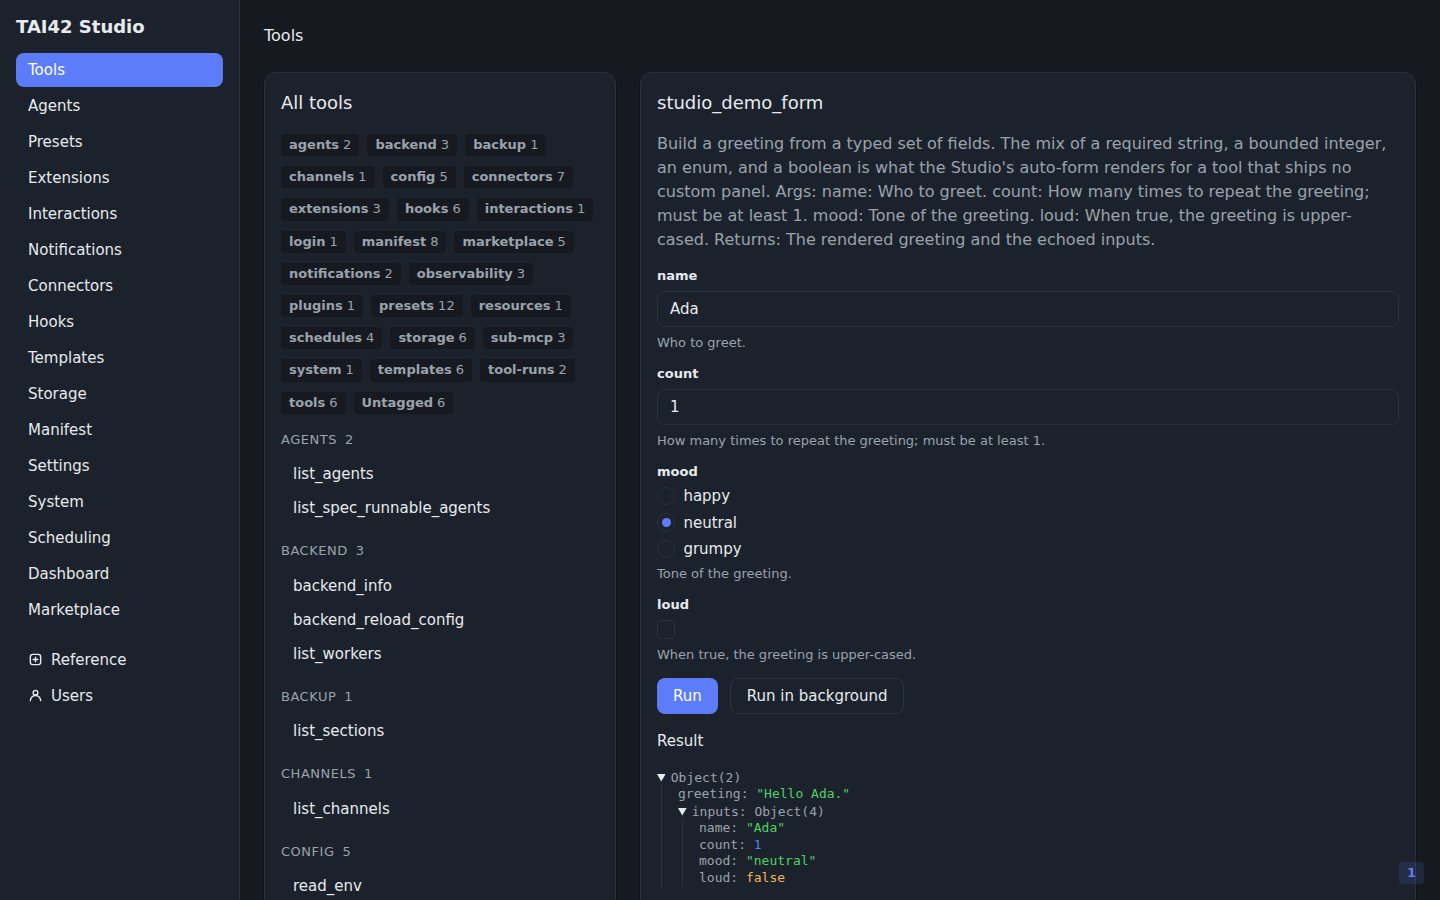Screen dimensions: 1440x900
Task: Open Dashboard in the sidebar
Action: (119, 574)
